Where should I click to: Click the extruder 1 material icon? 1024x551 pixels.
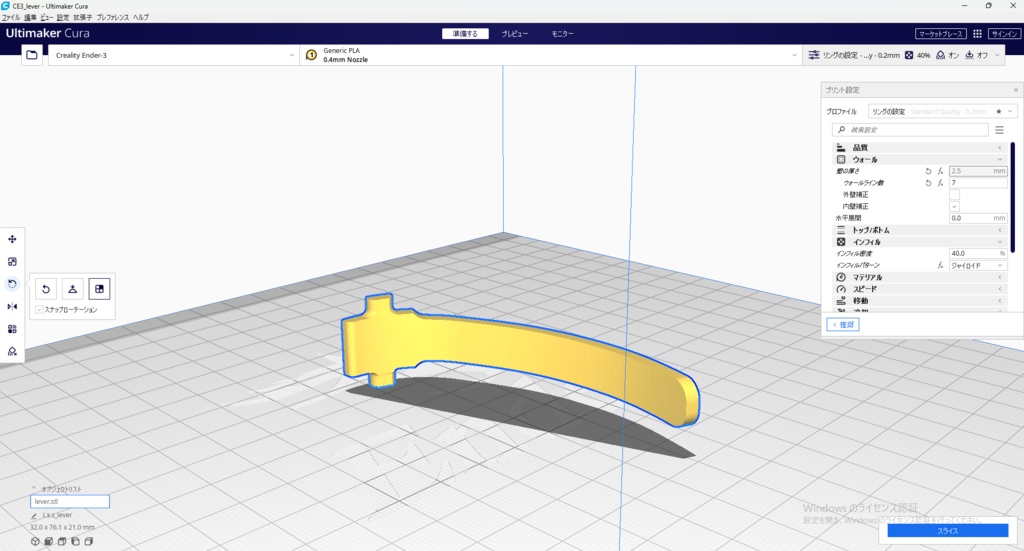(x=312, y=55)
